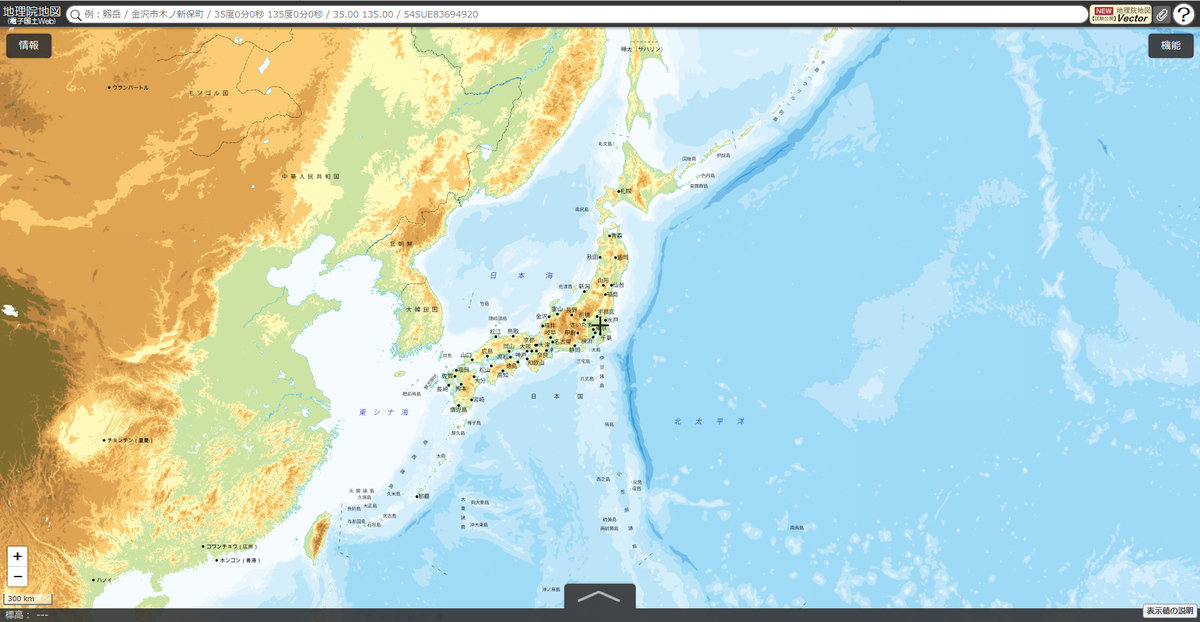The width and height of the screenshot is (1200, 622).
Task: Click the 中華人民共和国 label
Action: click(310, 176)
